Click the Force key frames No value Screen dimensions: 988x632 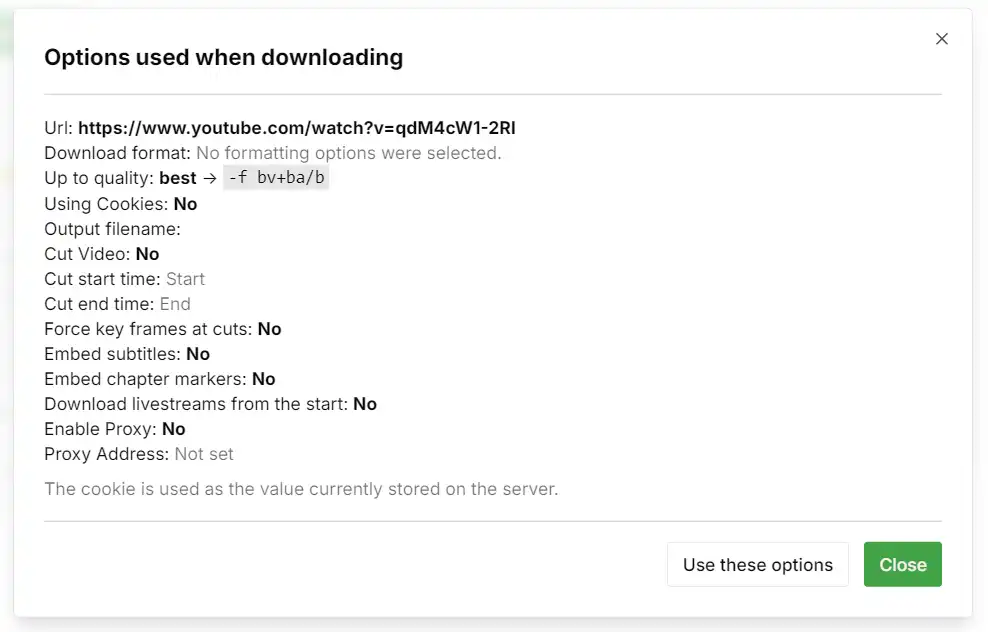pyautogui.click(x=269, y=329)
